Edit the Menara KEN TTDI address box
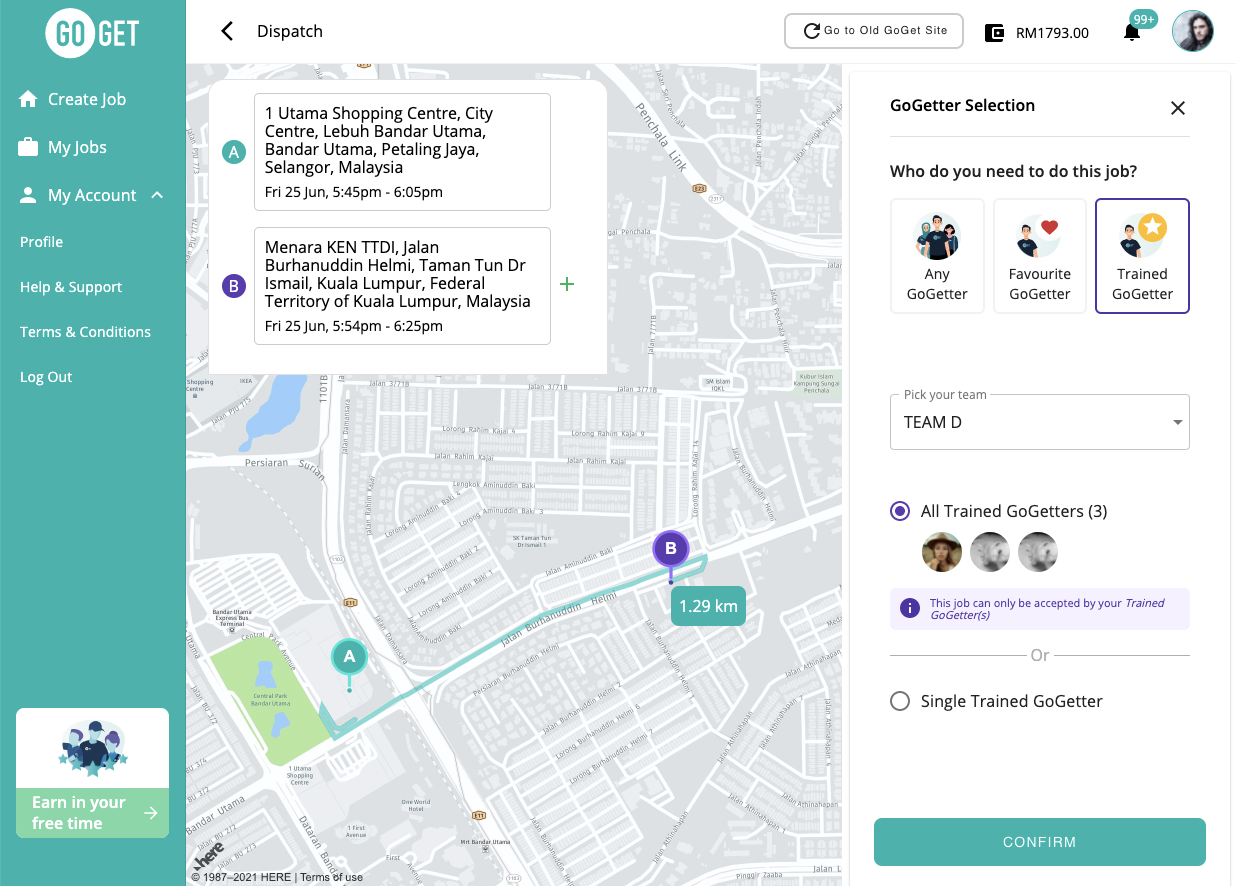 click(x=402, y=286)
